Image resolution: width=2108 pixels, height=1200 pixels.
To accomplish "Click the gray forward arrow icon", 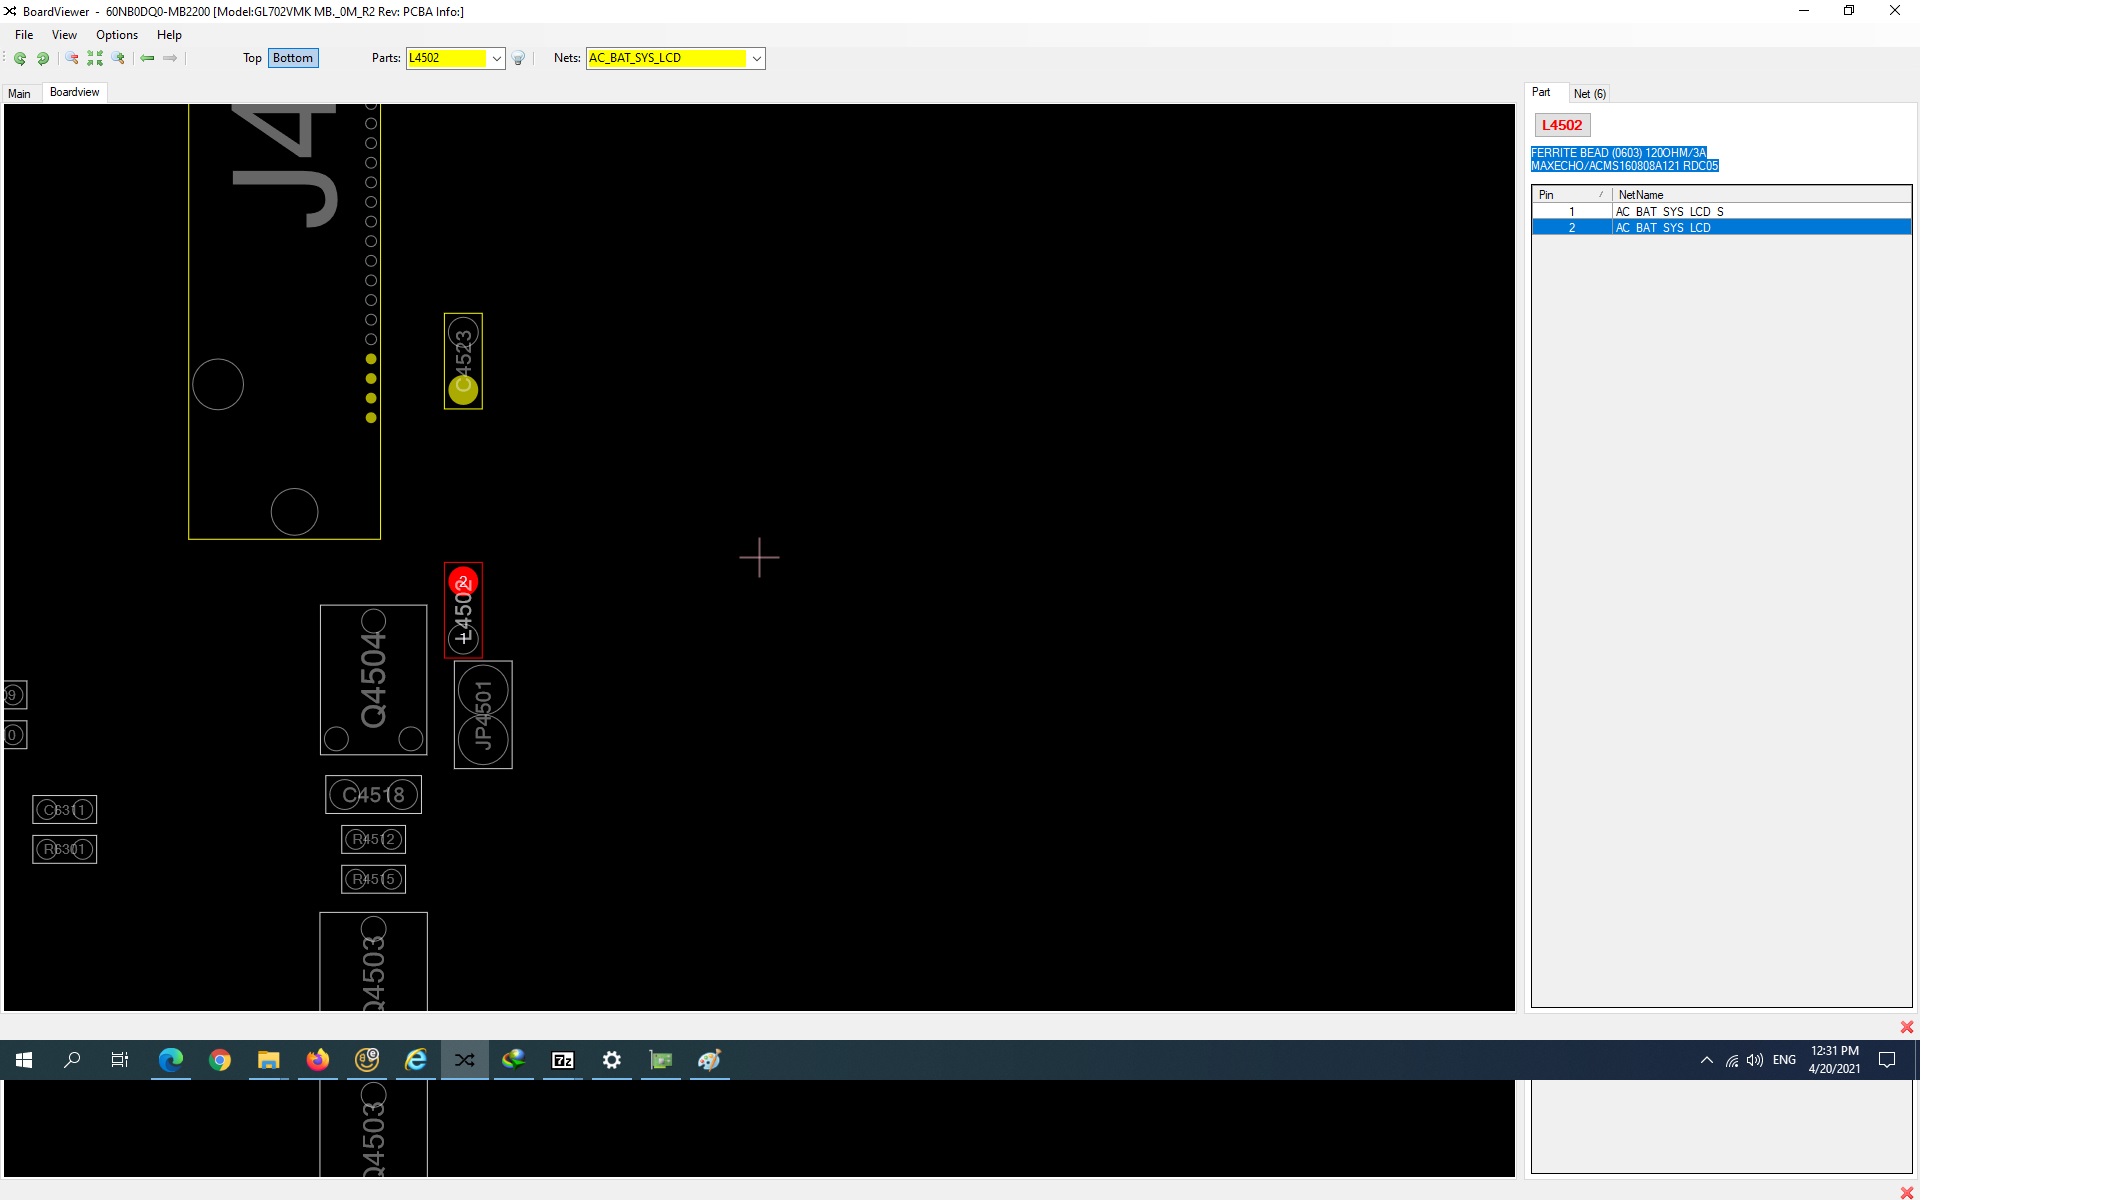I will tap(170, 58).
